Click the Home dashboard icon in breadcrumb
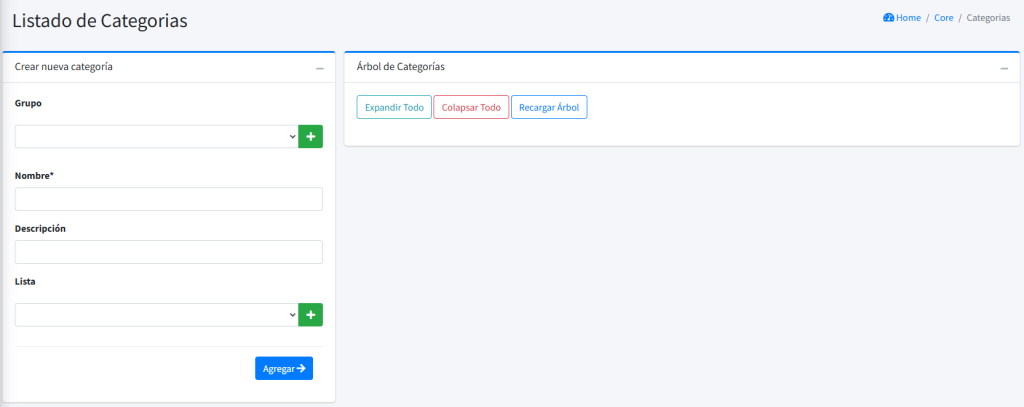 [888, 18]
